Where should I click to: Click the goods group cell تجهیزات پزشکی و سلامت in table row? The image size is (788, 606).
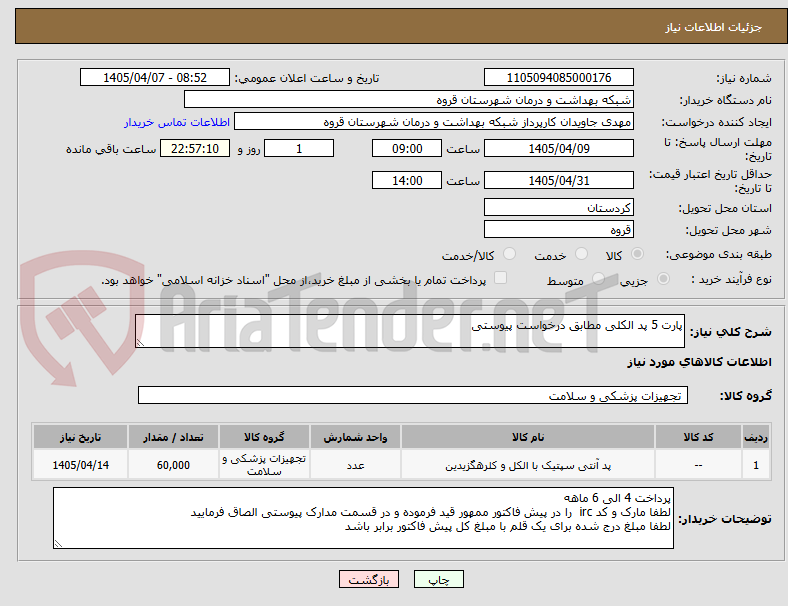[x=264, y=465]
